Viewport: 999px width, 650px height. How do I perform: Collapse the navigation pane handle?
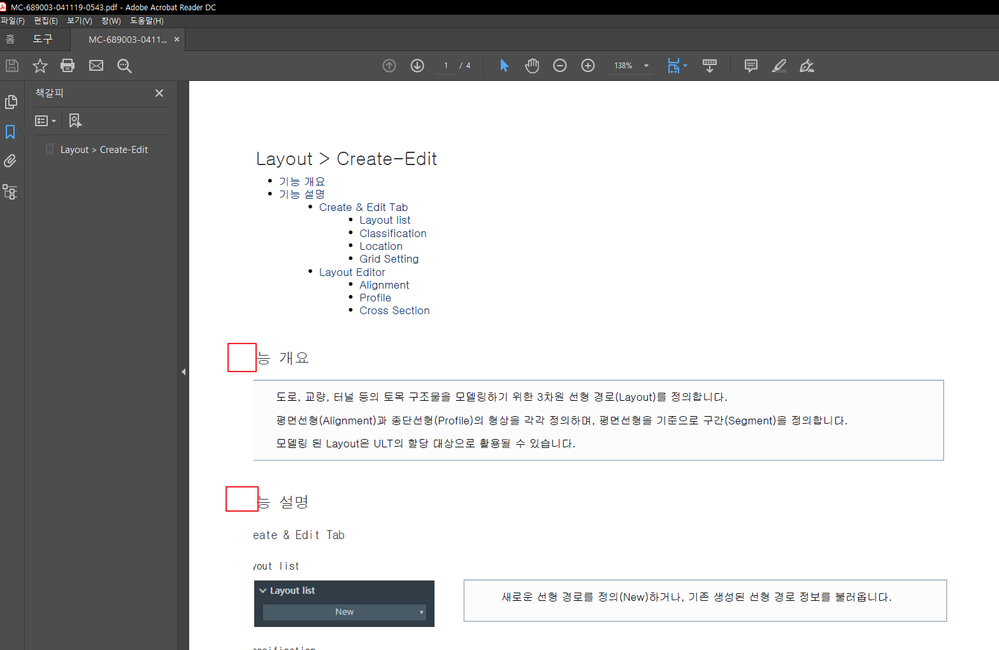[x=183, y=372]
